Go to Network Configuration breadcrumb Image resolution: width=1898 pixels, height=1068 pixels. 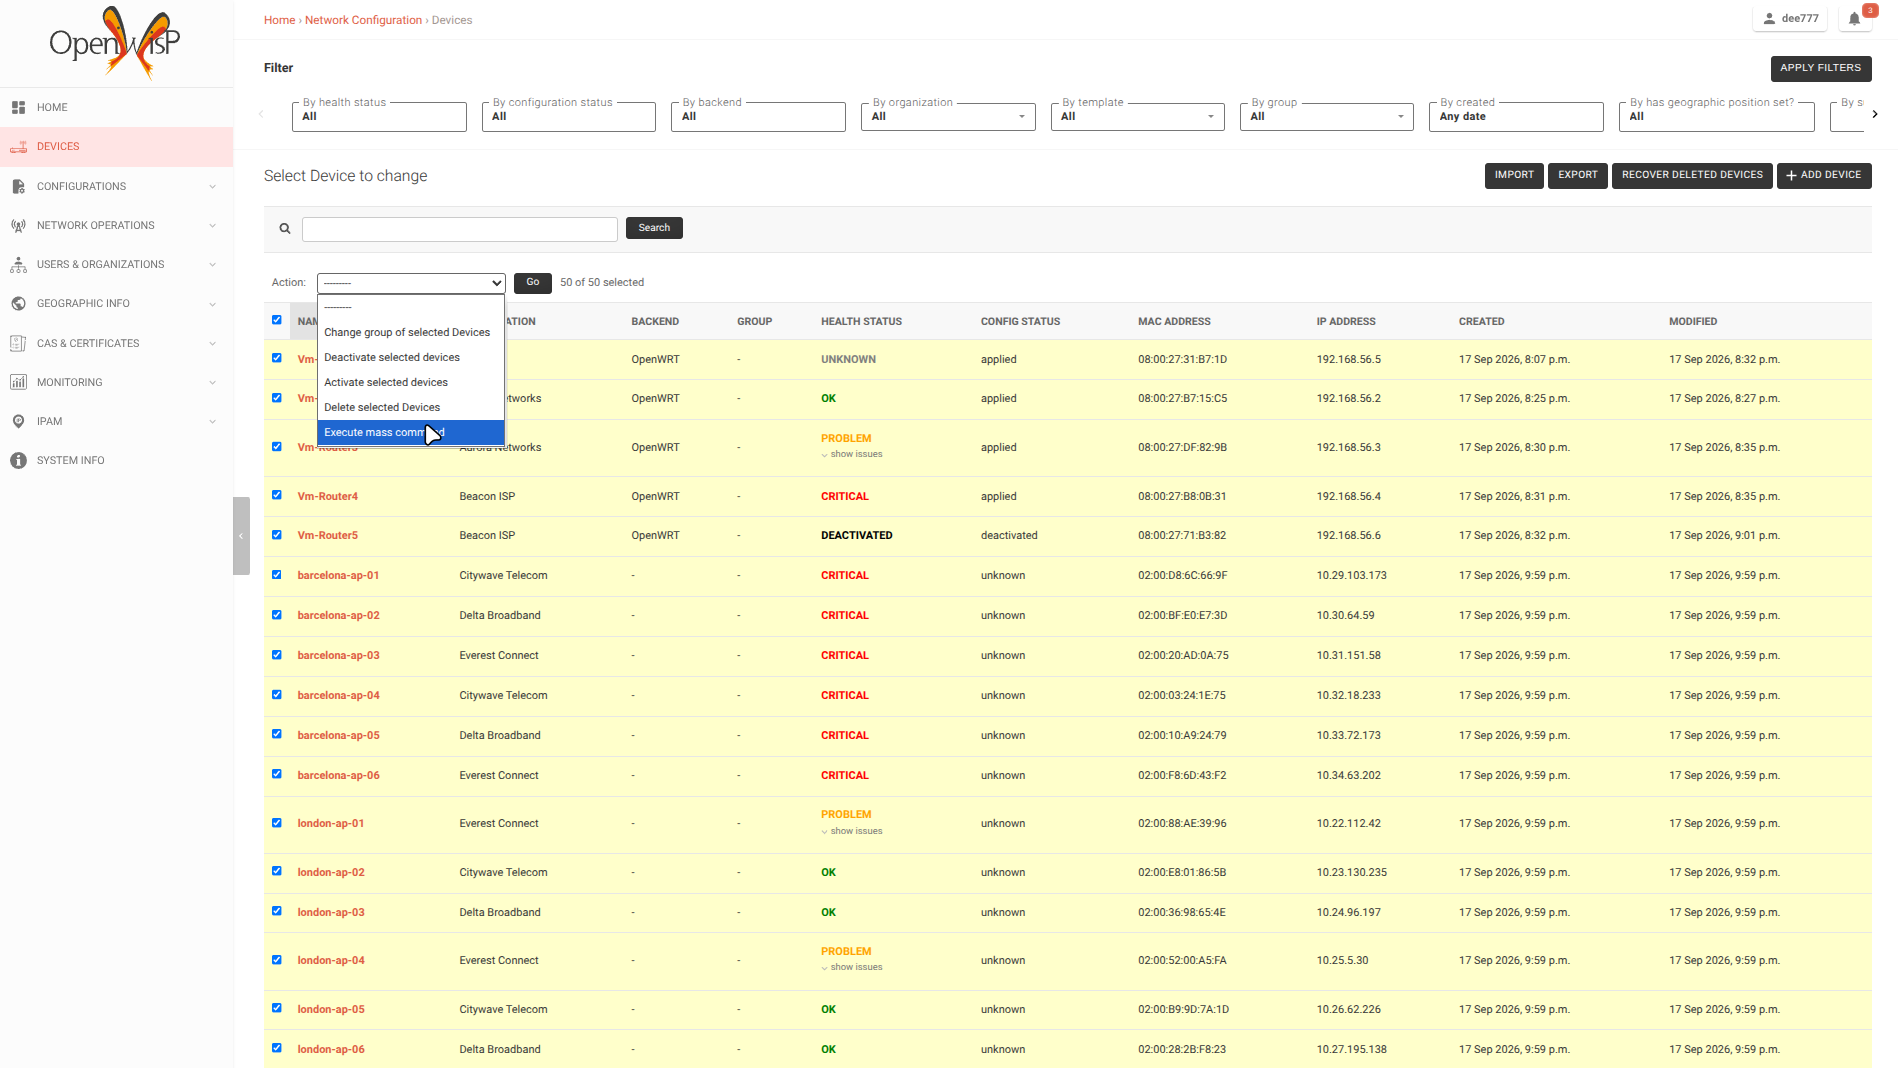coord(363,20)
